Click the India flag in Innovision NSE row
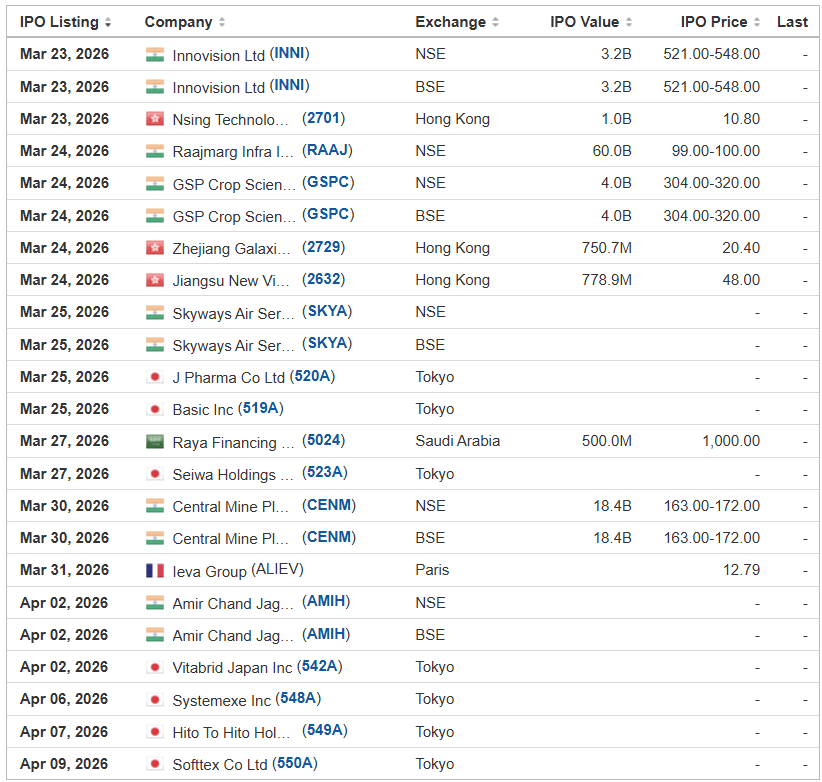 [155, 54]
